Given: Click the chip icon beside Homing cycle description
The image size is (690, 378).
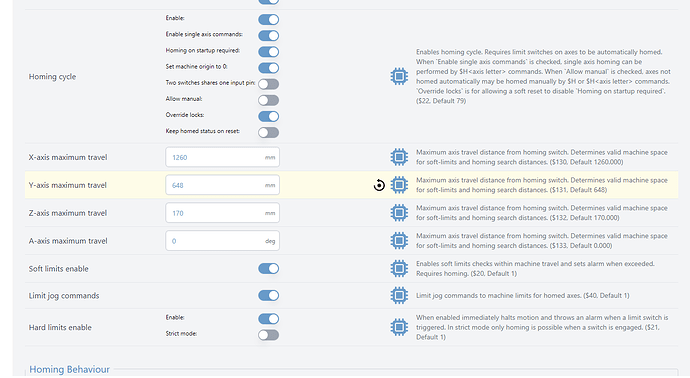Looking at the screenshot, I should (x=399, y=77).
